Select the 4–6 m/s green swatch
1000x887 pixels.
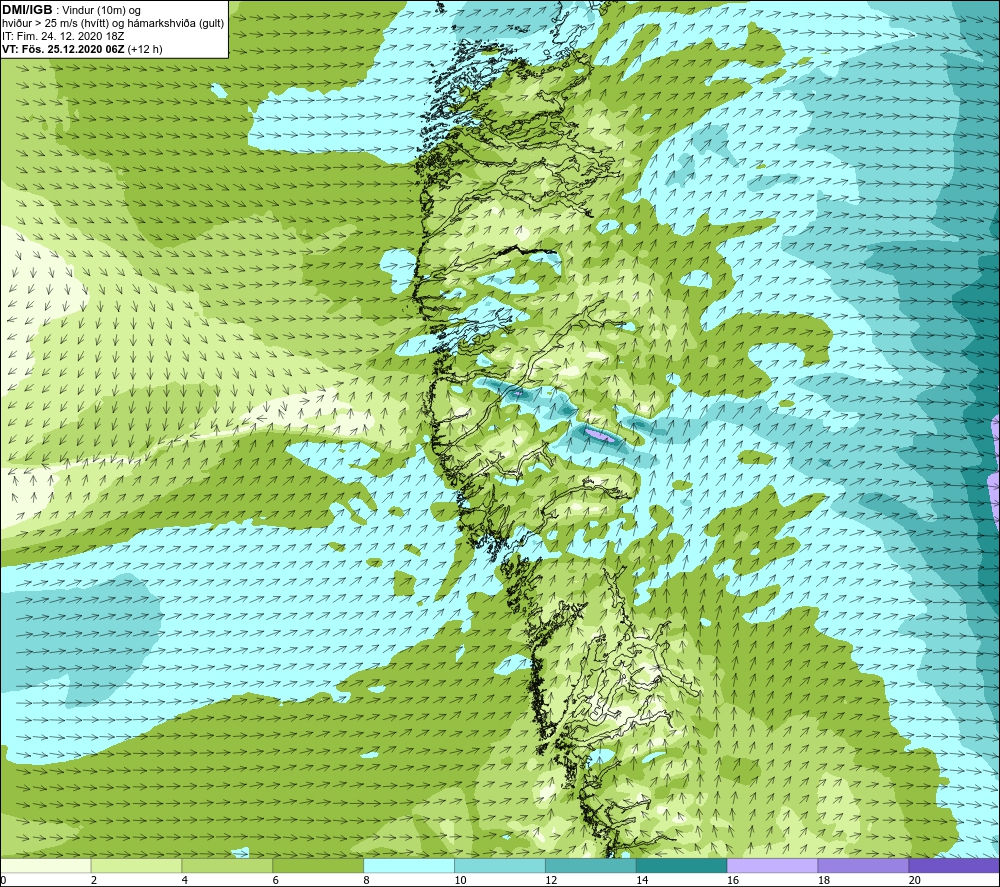pos(227,866)
